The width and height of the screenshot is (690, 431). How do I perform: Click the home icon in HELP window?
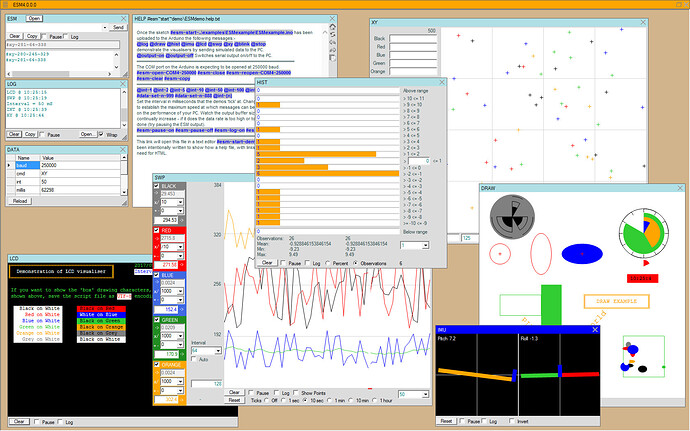[333, 27]
